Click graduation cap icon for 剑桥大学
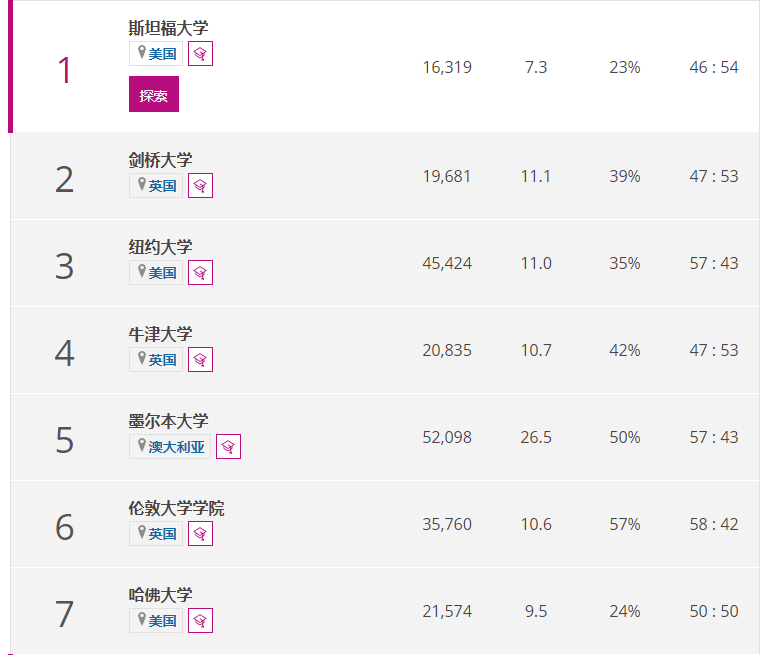This screenshot has height=655, width=762. pyautogui.click(x=200, y=186)
